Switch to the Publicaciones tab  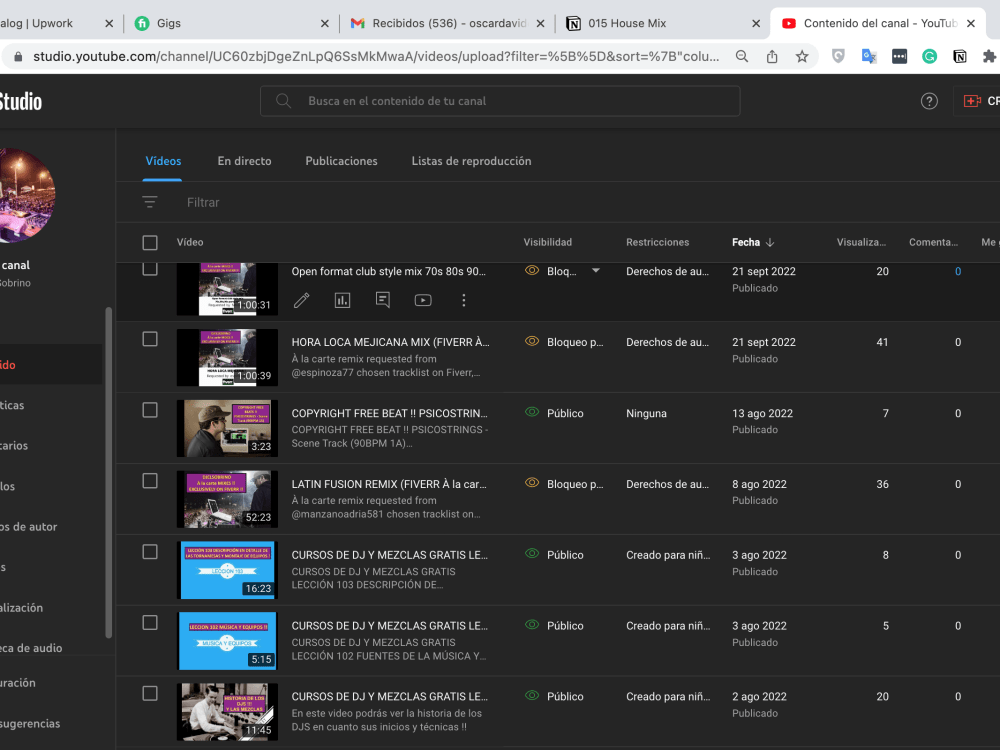pyautogui.click(x=341, y=161)
